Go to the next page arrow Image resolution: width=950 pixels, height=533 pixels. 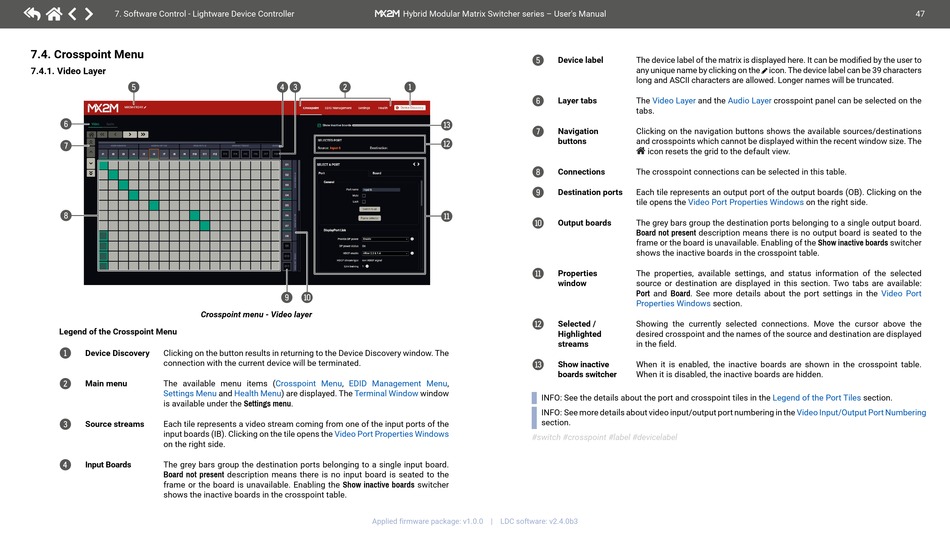(89, 13)
